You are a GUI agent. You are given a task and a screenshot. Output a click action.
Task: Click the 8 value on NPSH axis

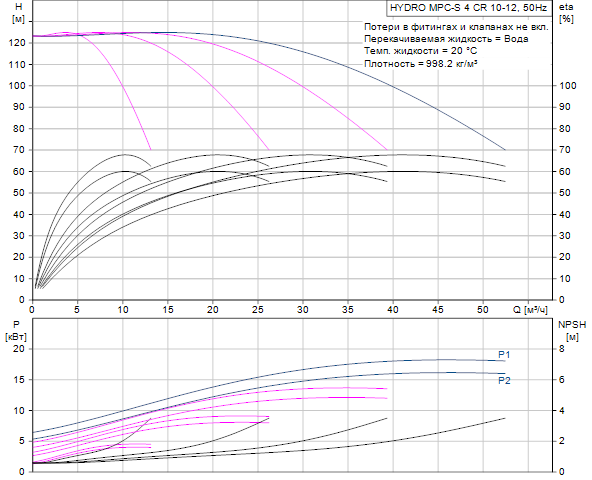(x=562, y=349)
